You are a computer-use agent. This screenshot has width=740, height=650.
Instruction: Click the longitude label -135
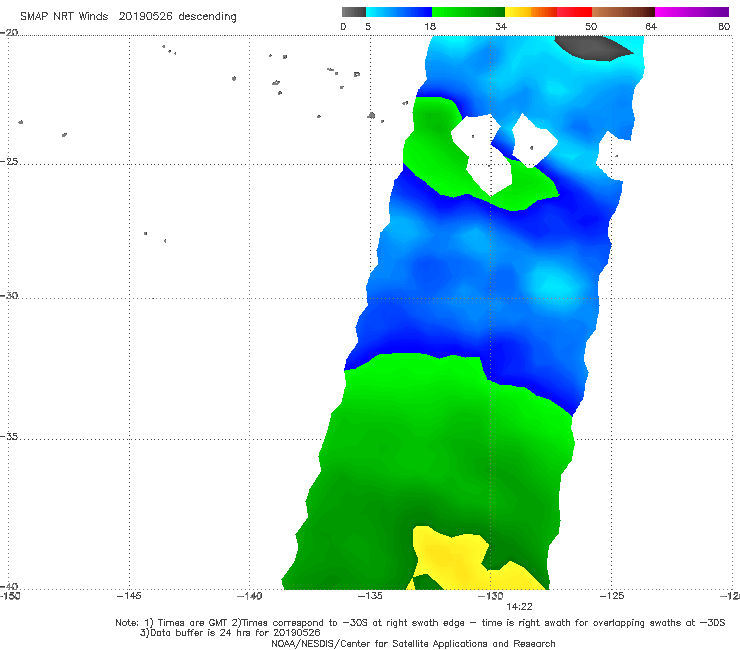click(x=370, y=596)
